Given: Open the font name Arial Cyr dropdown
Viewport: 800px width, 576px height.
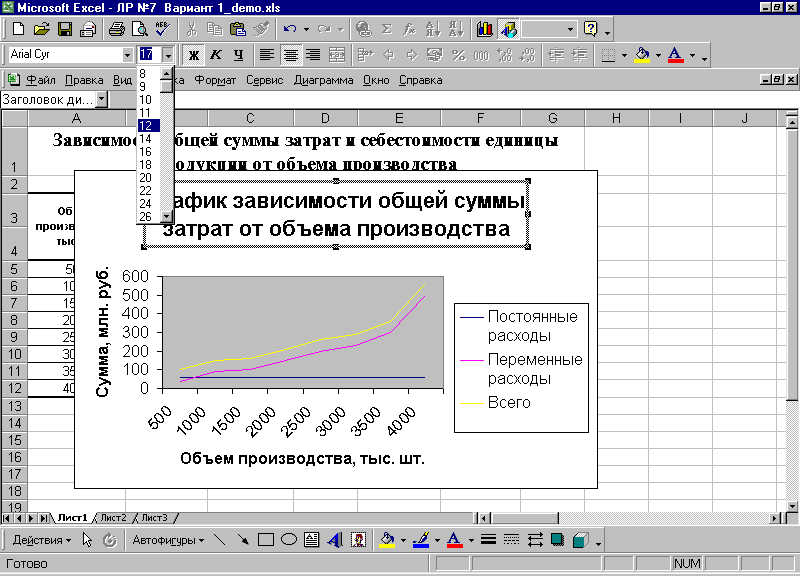Looking at the screenshot, I should pos(127,55).
